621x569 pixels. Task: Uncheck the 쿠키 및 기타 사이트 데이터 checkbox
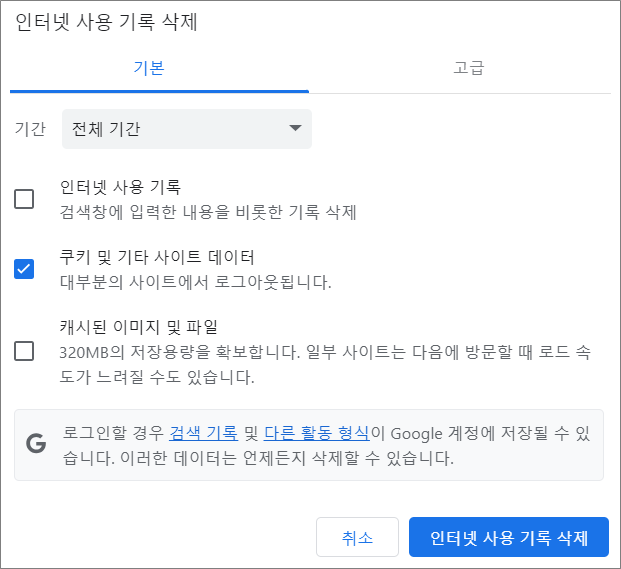pyautogui.click(x=24, y=269)
